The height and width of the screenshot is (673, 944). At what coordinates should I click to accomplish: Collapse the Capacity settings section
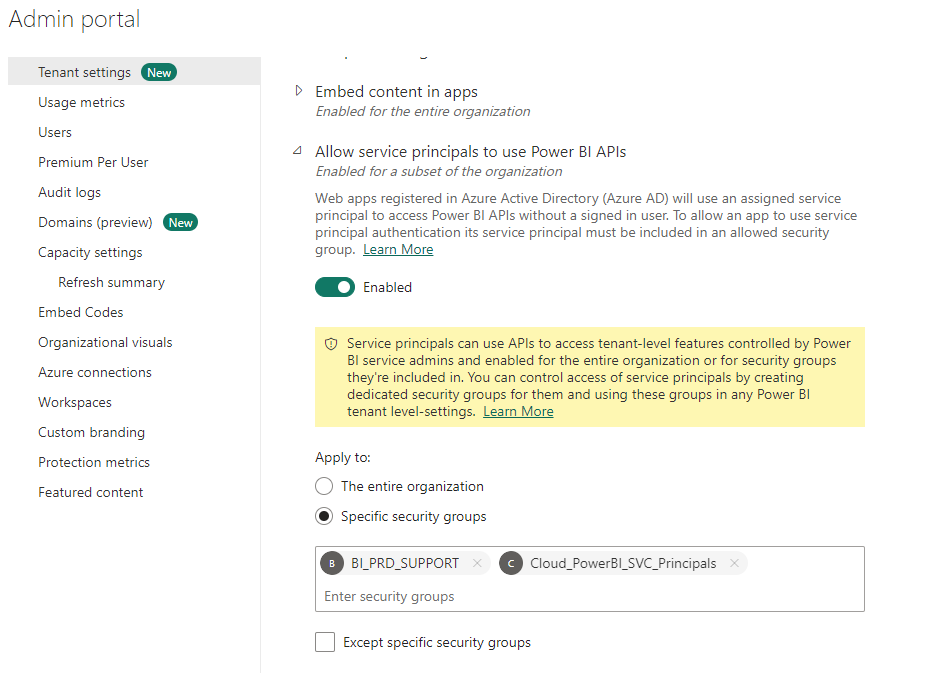pyautogui.click(x=89, y=252)
